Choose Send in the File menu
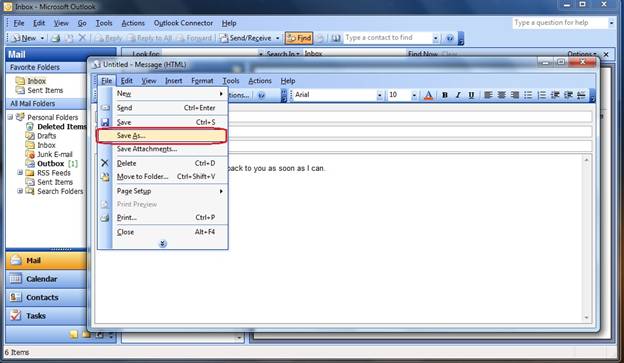The height and width of the screenshot is (363, 624). click(x=162, y=108)
